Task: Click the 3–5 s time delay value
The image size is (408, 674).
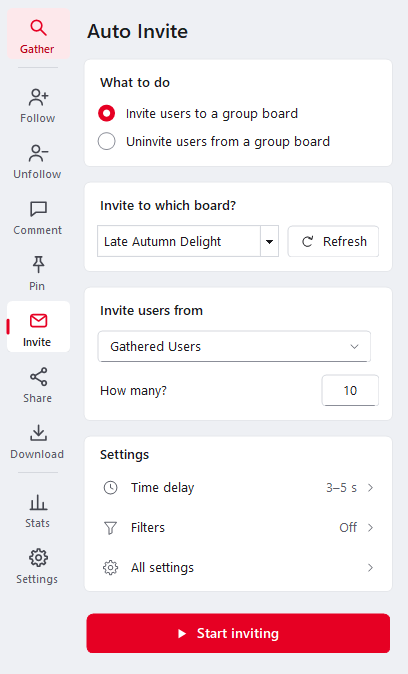Action: (341, 488)
